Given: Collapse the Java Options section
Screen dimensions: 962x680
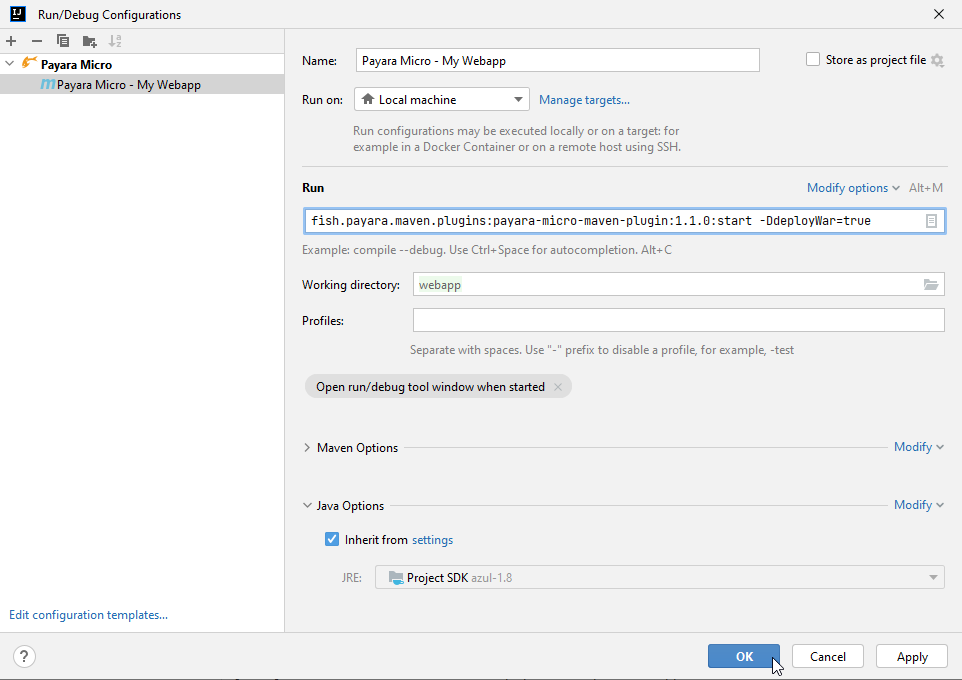Looking at the screenshot, I should click(307, 505).
